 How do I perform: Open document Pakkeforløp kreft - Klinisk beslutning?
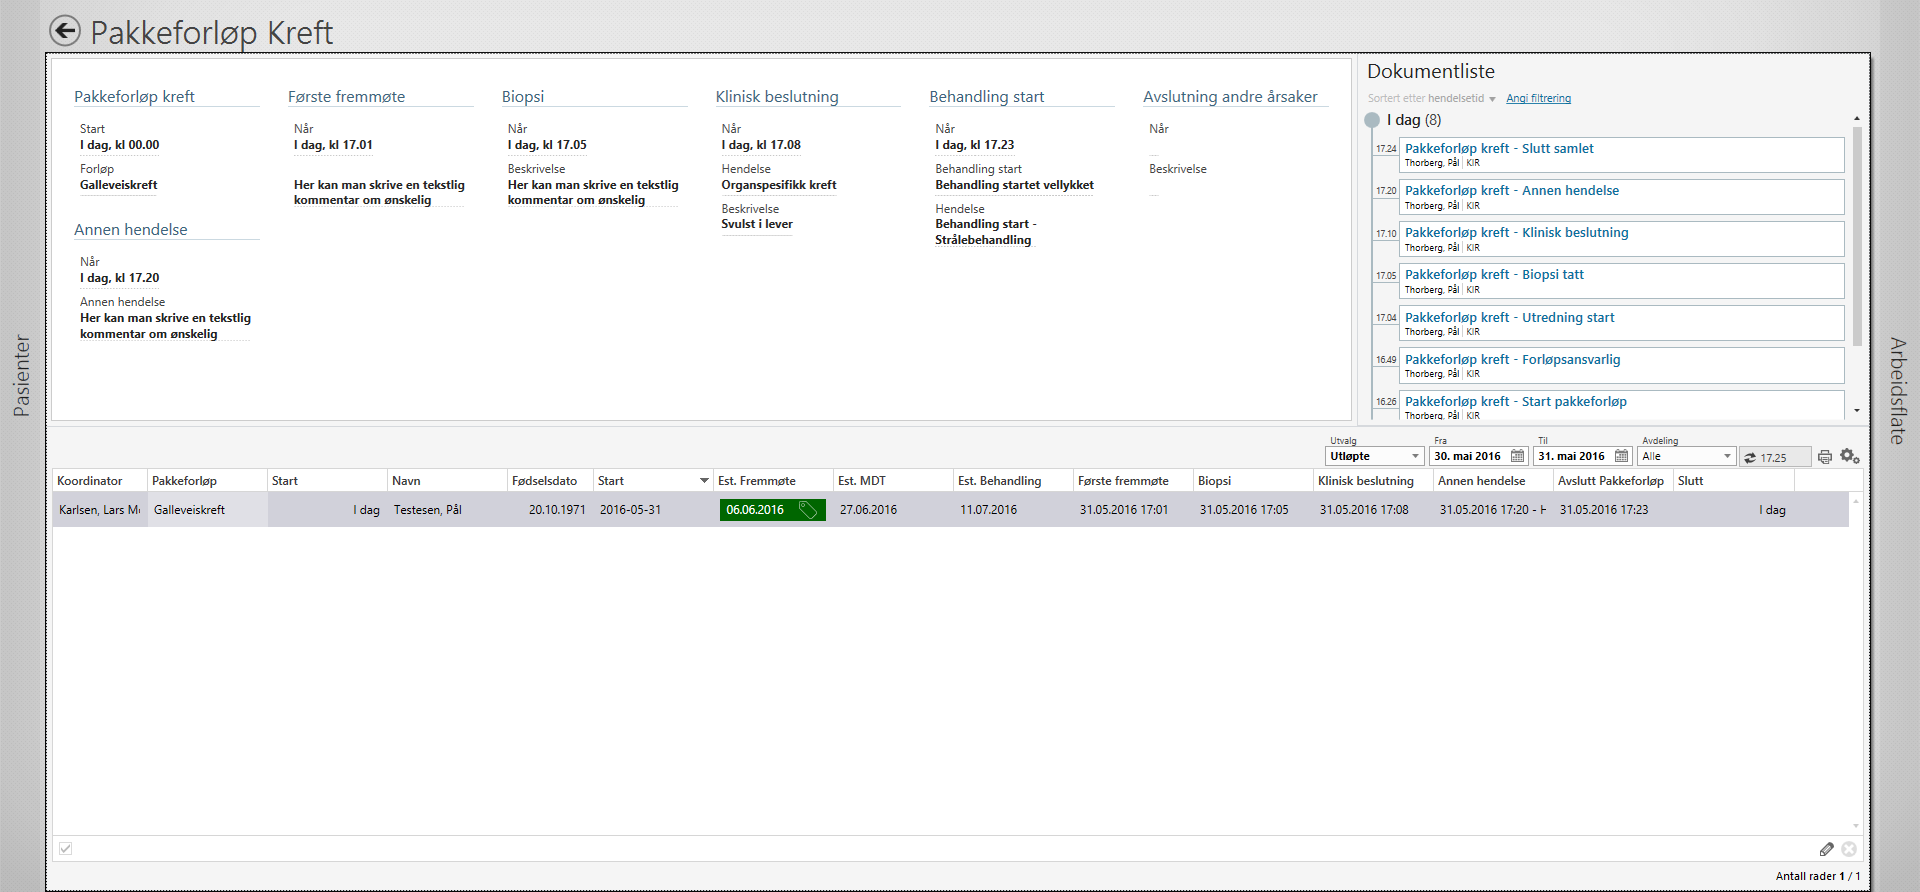tap(1621, 239)
